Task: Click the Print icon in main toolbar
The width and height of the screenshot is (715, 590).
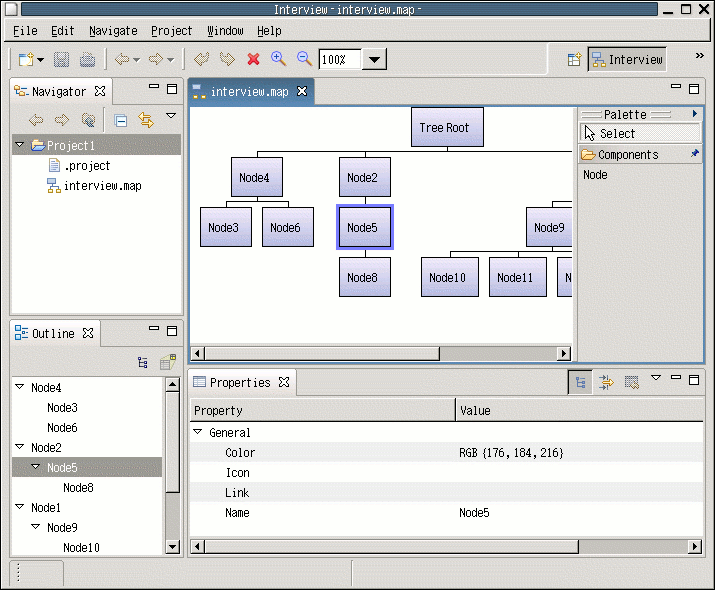Action: [87, 60]
